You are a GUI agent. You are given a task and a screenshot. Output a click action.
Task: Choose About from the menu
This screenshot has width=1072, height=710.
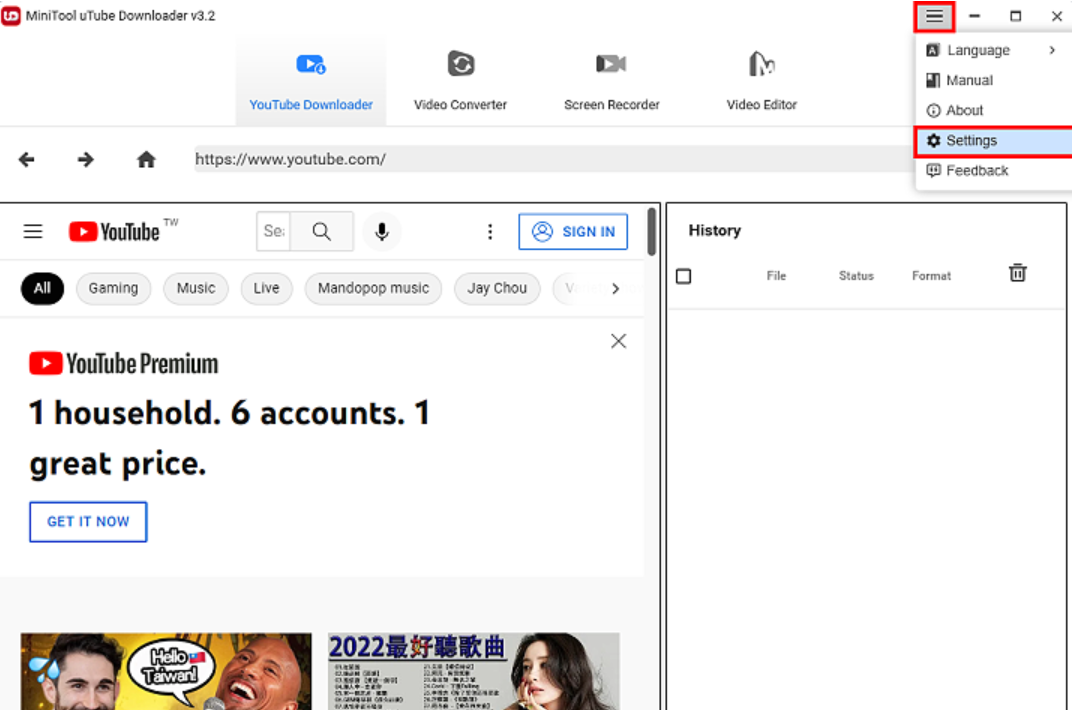coord(993,110)
